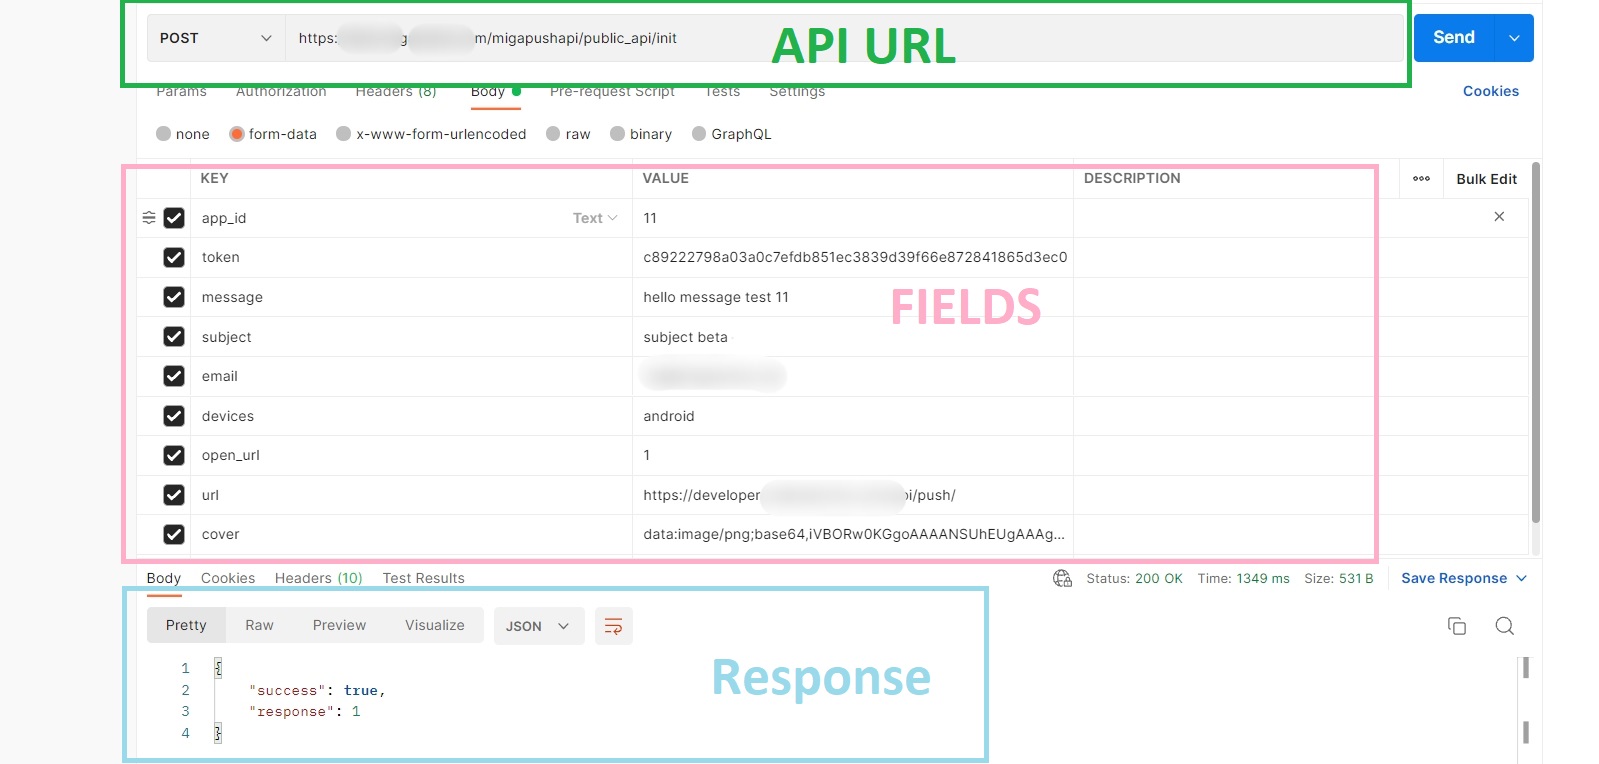Select the x-www-form-urlencoded radio button
Viewport: 1599px width, 764px height.
pos(344,134)
